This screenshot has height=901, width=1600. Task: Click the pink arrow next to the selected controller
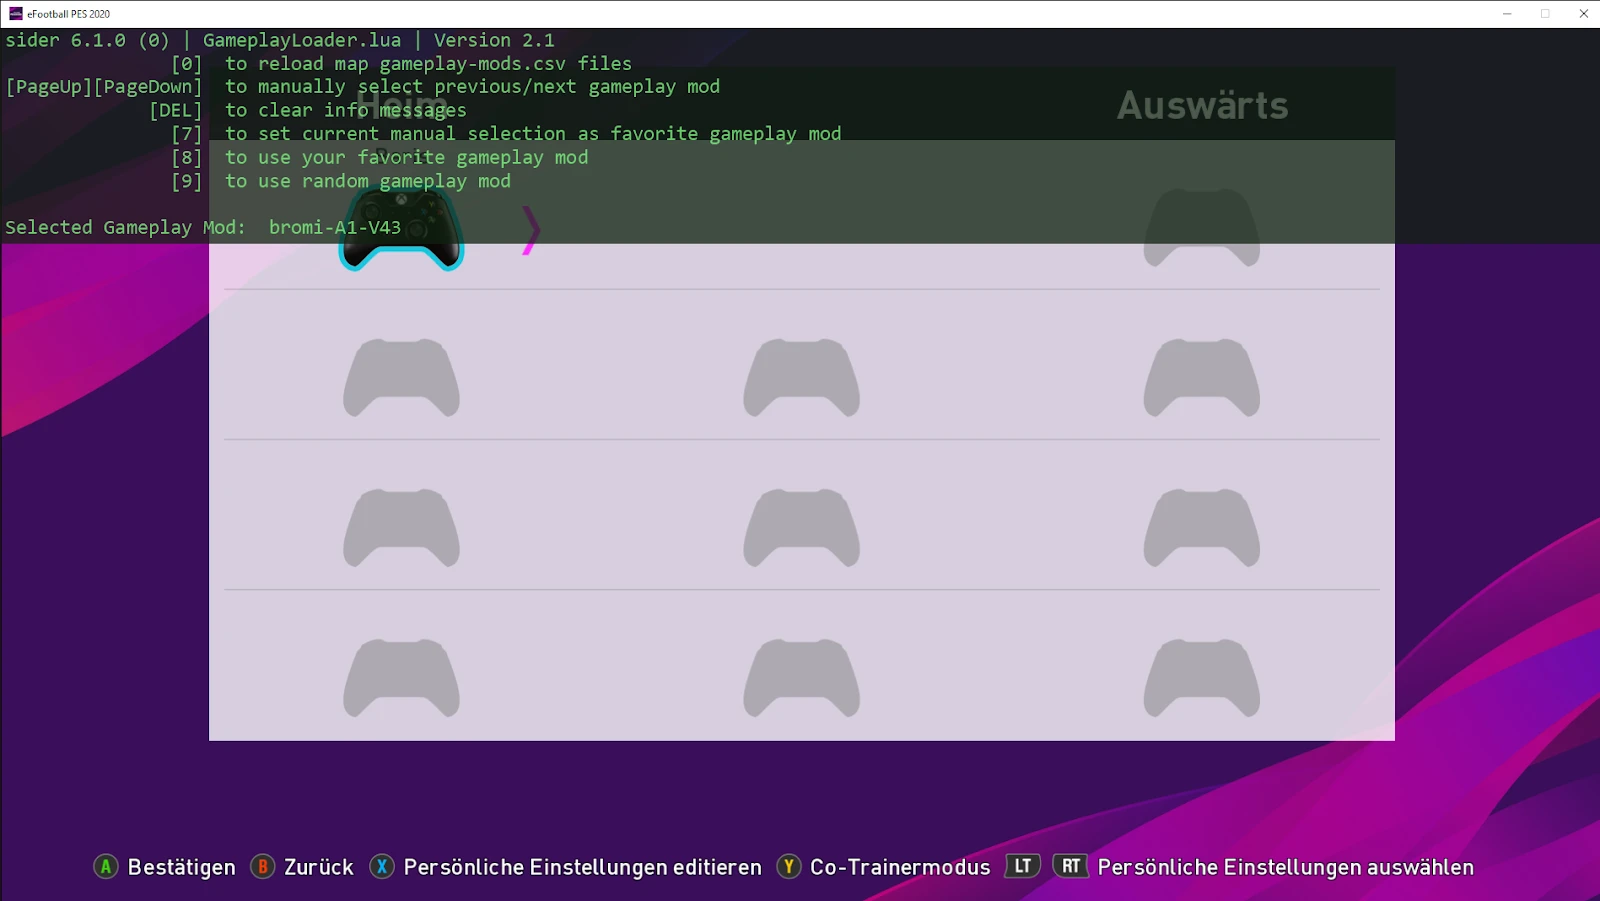tap(531, 230)
